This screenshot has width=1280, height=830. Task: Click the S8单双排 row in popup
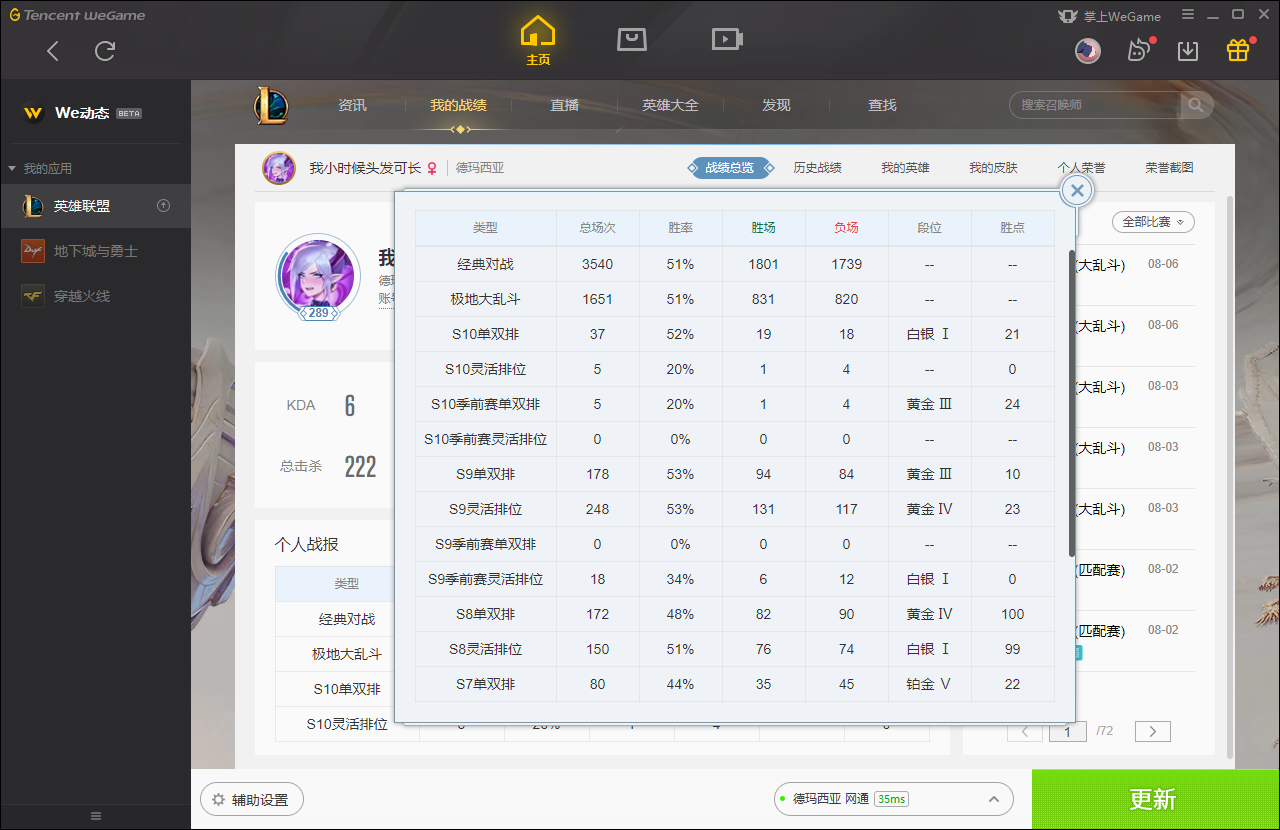[x=735, y=614]
